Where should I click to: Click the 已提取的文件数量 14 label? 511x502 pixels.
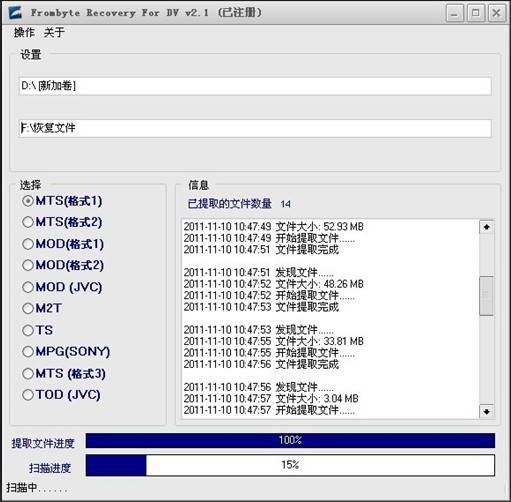coord(239,204)
